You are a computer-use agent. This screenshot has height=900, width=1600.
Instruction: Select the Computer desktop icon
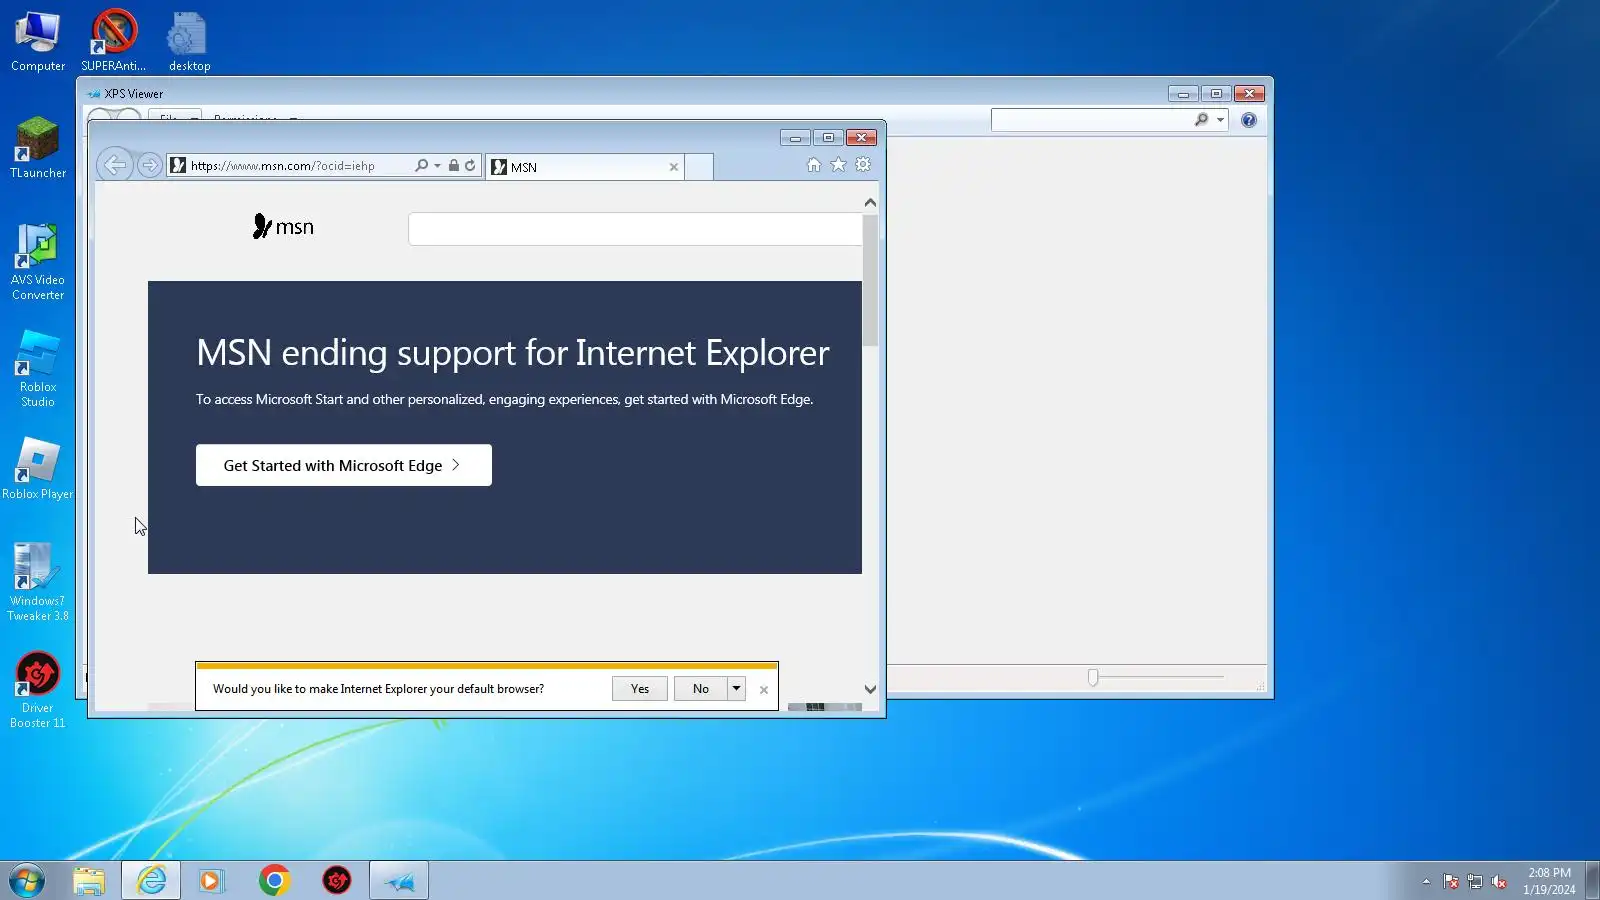pyautogui.click(x=38, y=42)
